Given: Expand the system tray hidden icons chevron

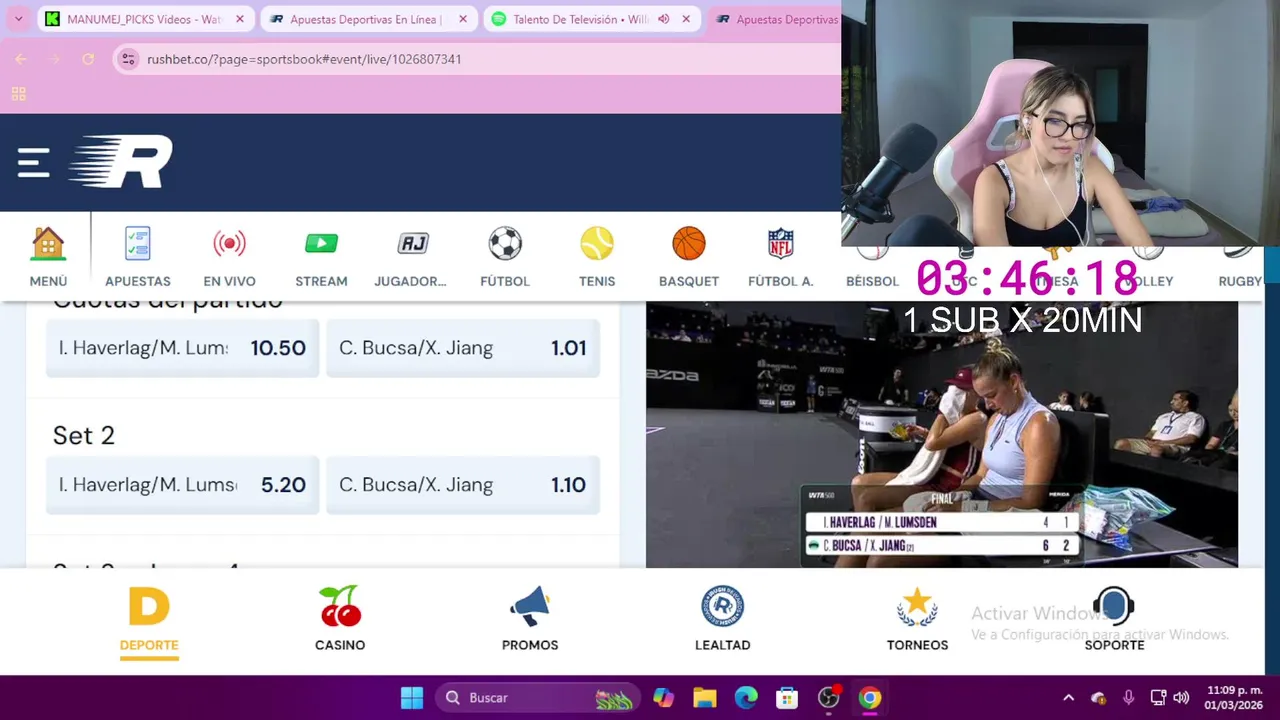Looking at the screenshot, I should tap(1068, 698).
